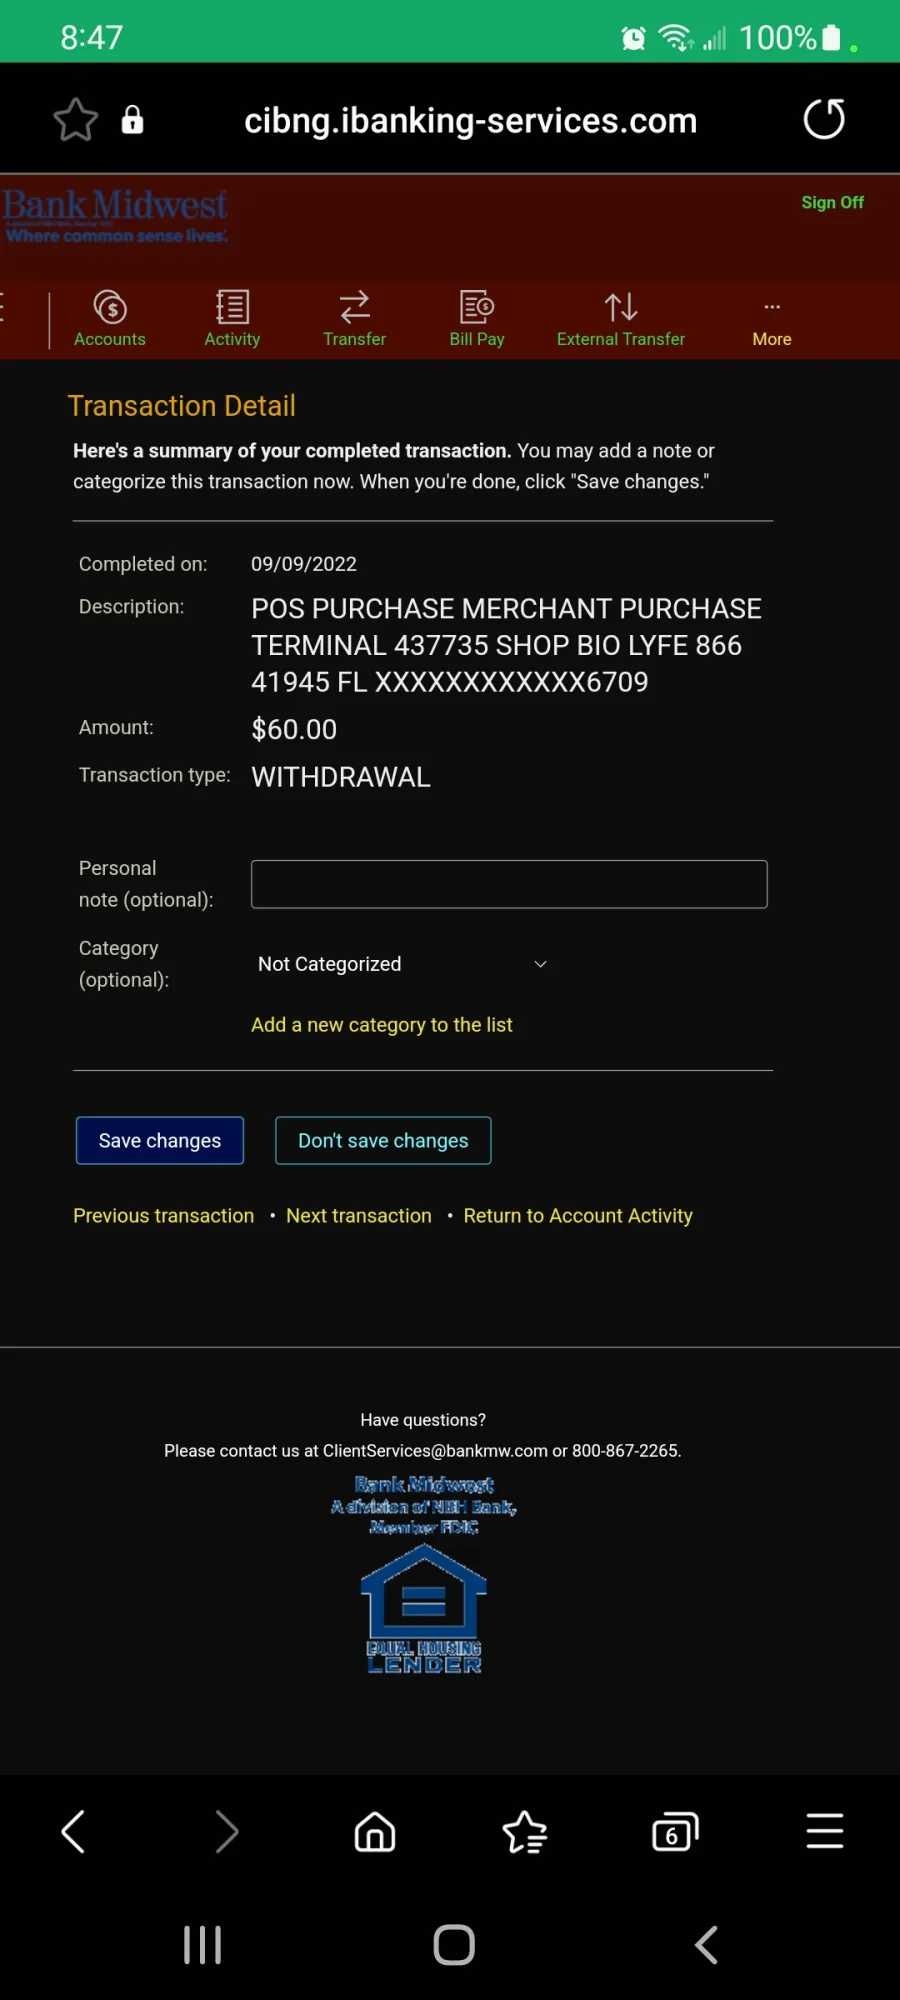Expand the More navigation menu

pyautogui.click(x=772, y=321)
